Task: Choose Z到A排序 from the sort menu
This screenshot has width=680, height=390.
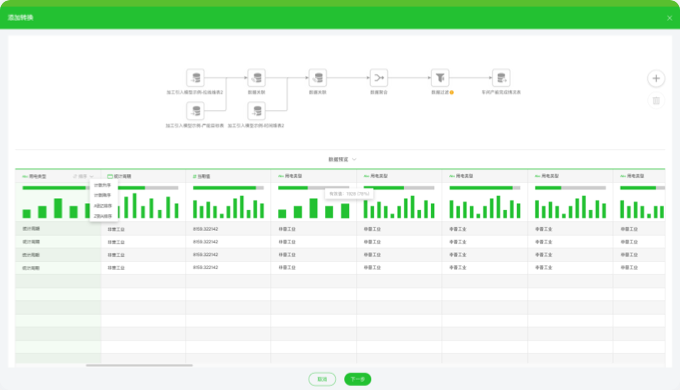Action: (103, 216)
